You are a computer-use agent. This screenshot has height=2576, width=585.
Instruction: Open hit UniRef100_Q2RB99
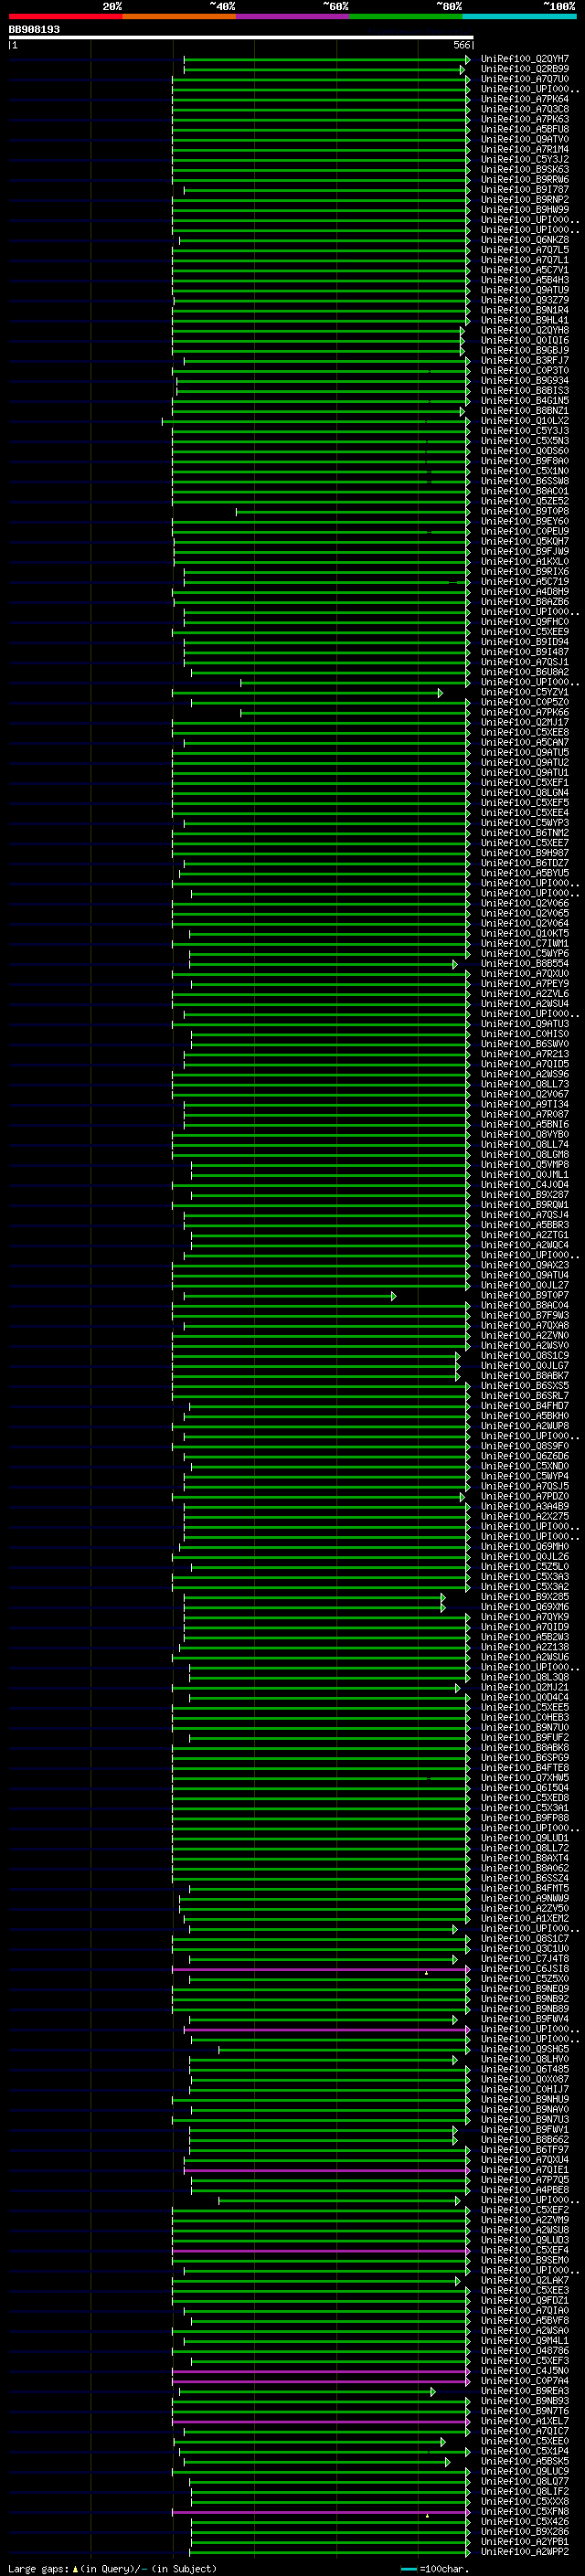point(525,69)
